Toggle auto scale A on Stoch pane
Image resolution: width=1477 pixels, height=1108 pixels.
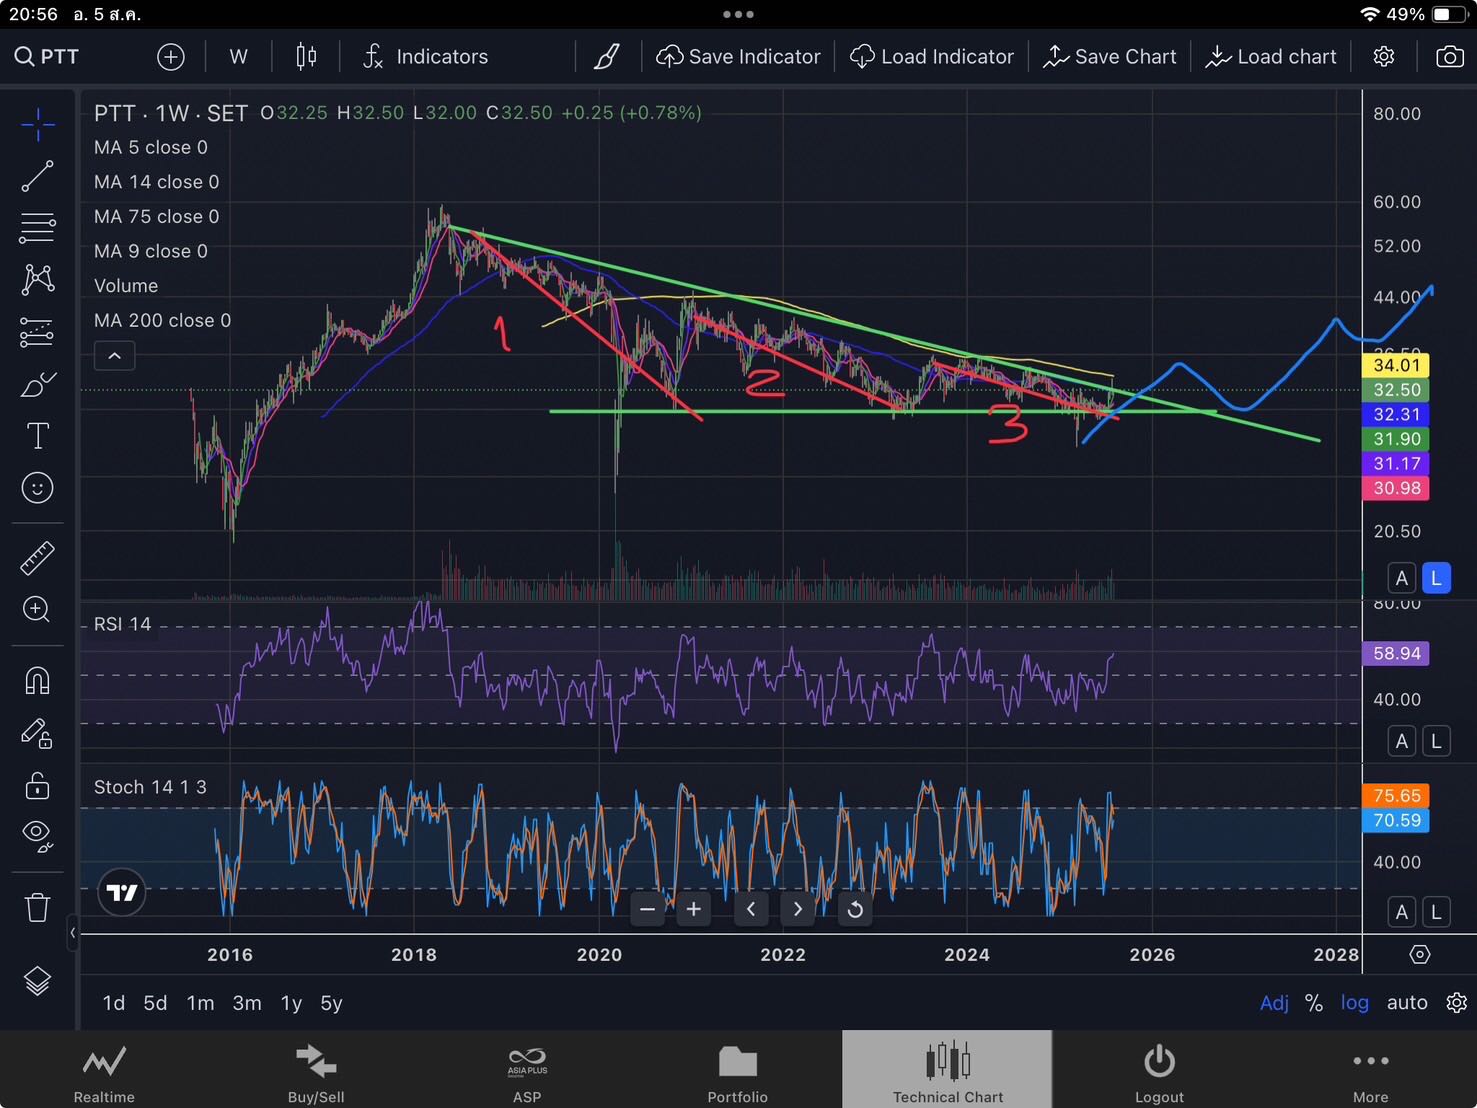point(1402,912)
